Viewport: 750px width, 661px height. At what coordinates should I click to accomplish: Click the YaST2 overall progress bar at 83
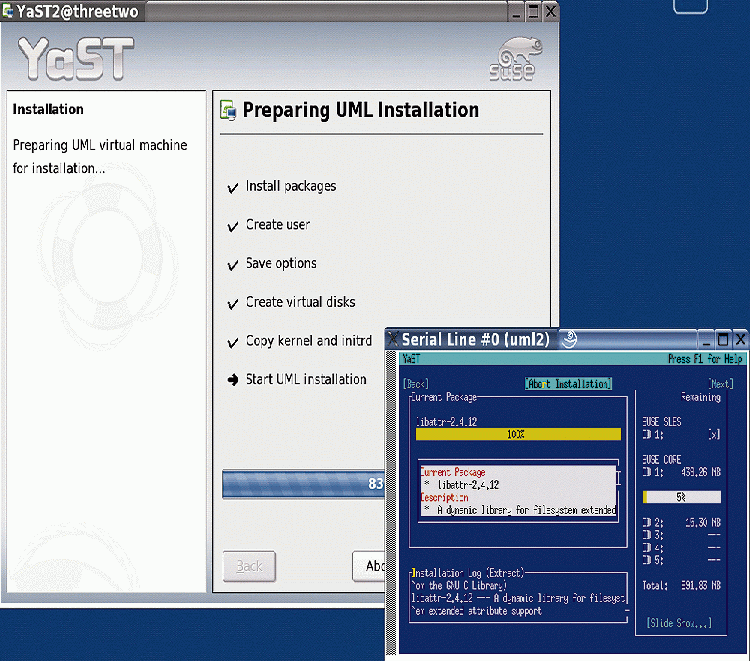tap(304, 485)
